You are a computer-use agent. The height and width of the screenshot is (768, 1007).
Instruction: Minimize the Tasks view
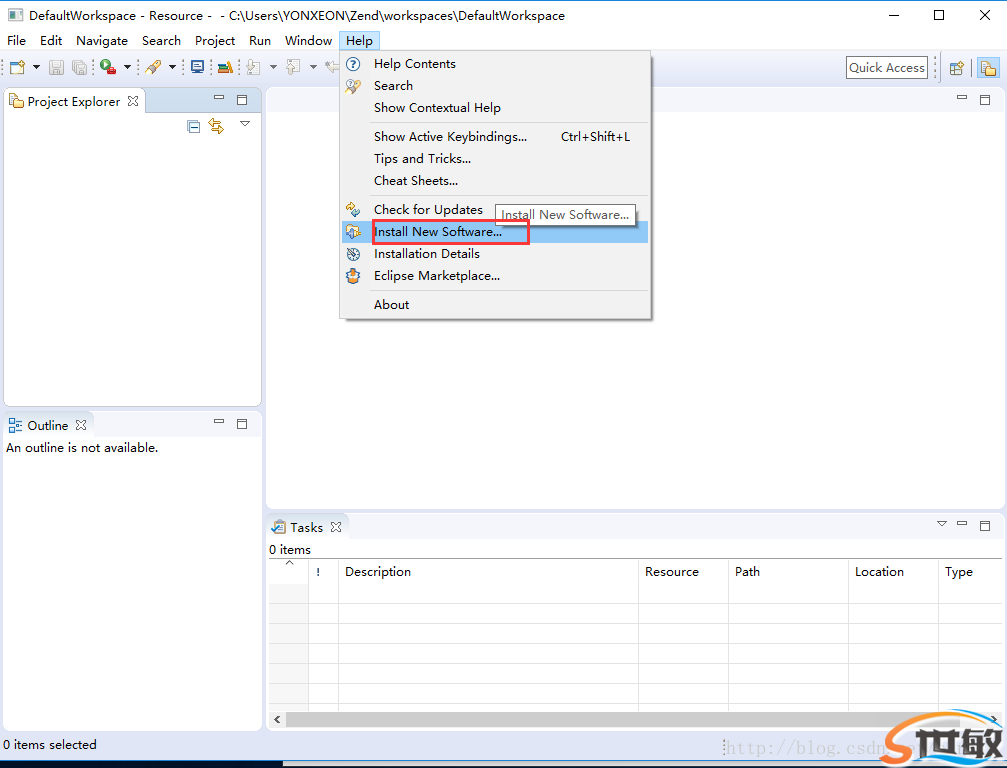pos(962,523)
